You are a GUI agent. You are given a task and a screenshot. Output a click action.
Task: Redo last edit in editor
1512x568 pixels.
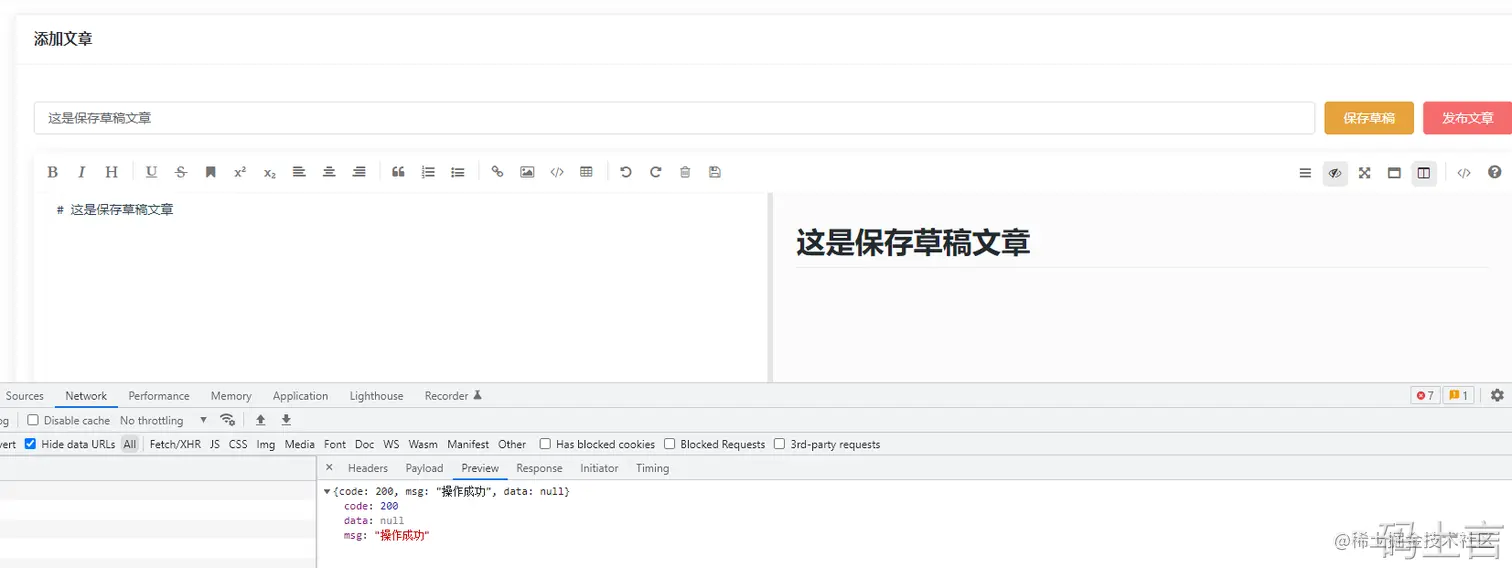coord(656,172)
